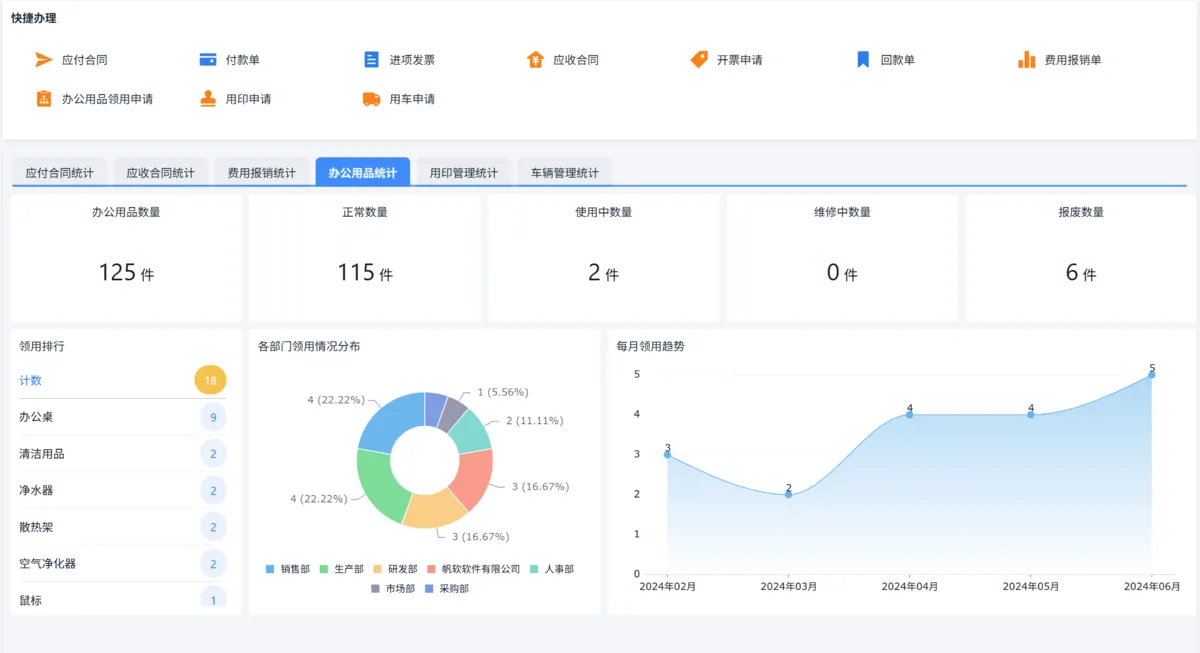Viewport: 1200px width, 653px height.
Task: Open the 办公用品领用申请 shortcut link
Action: click(x=107, y=99)
